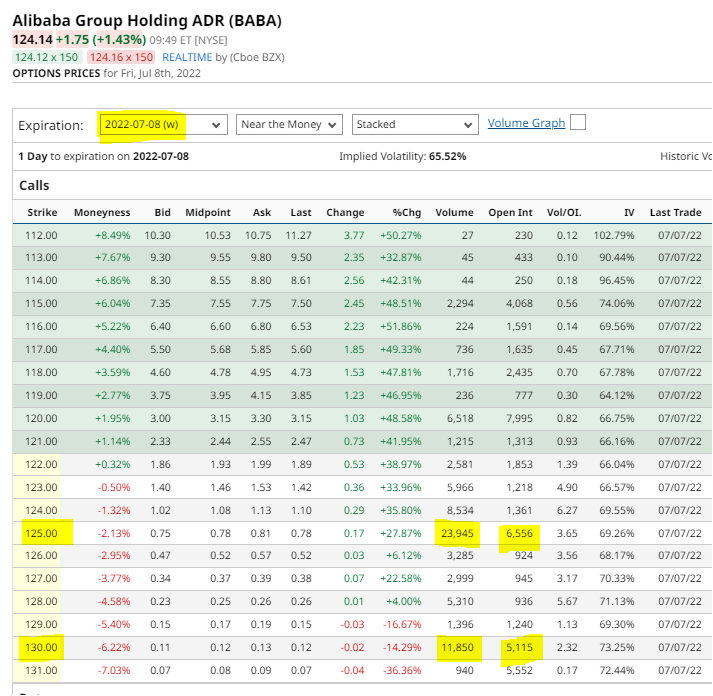
Task: Sort by the %Chg column header
Action: (x=407, y=212)
